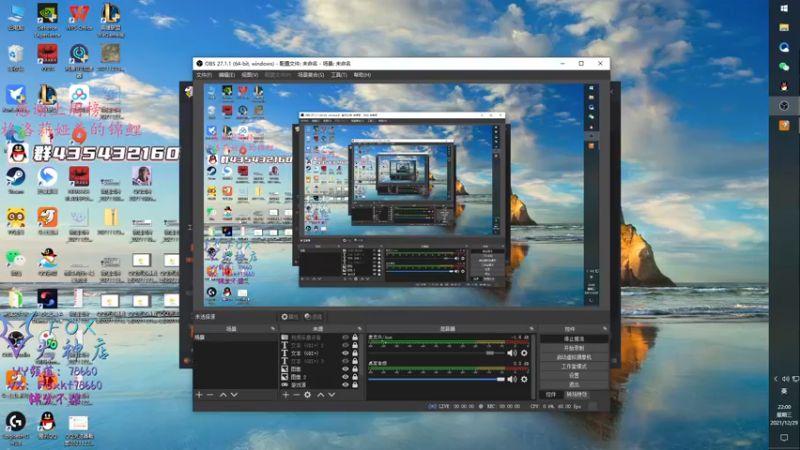Viewport: 800px width, 450px height.
Task: Click 开始录制 to start recording
Action: tap(574, 348)
